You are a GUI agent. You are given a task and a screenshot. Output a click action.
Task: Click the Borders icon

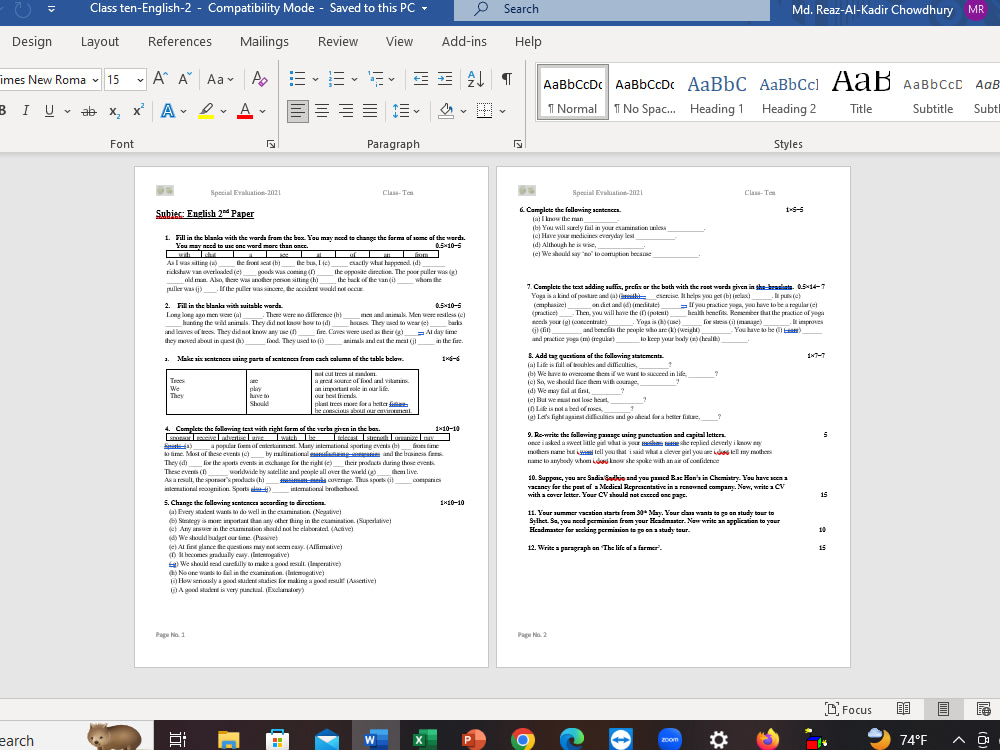coord(485,111)
